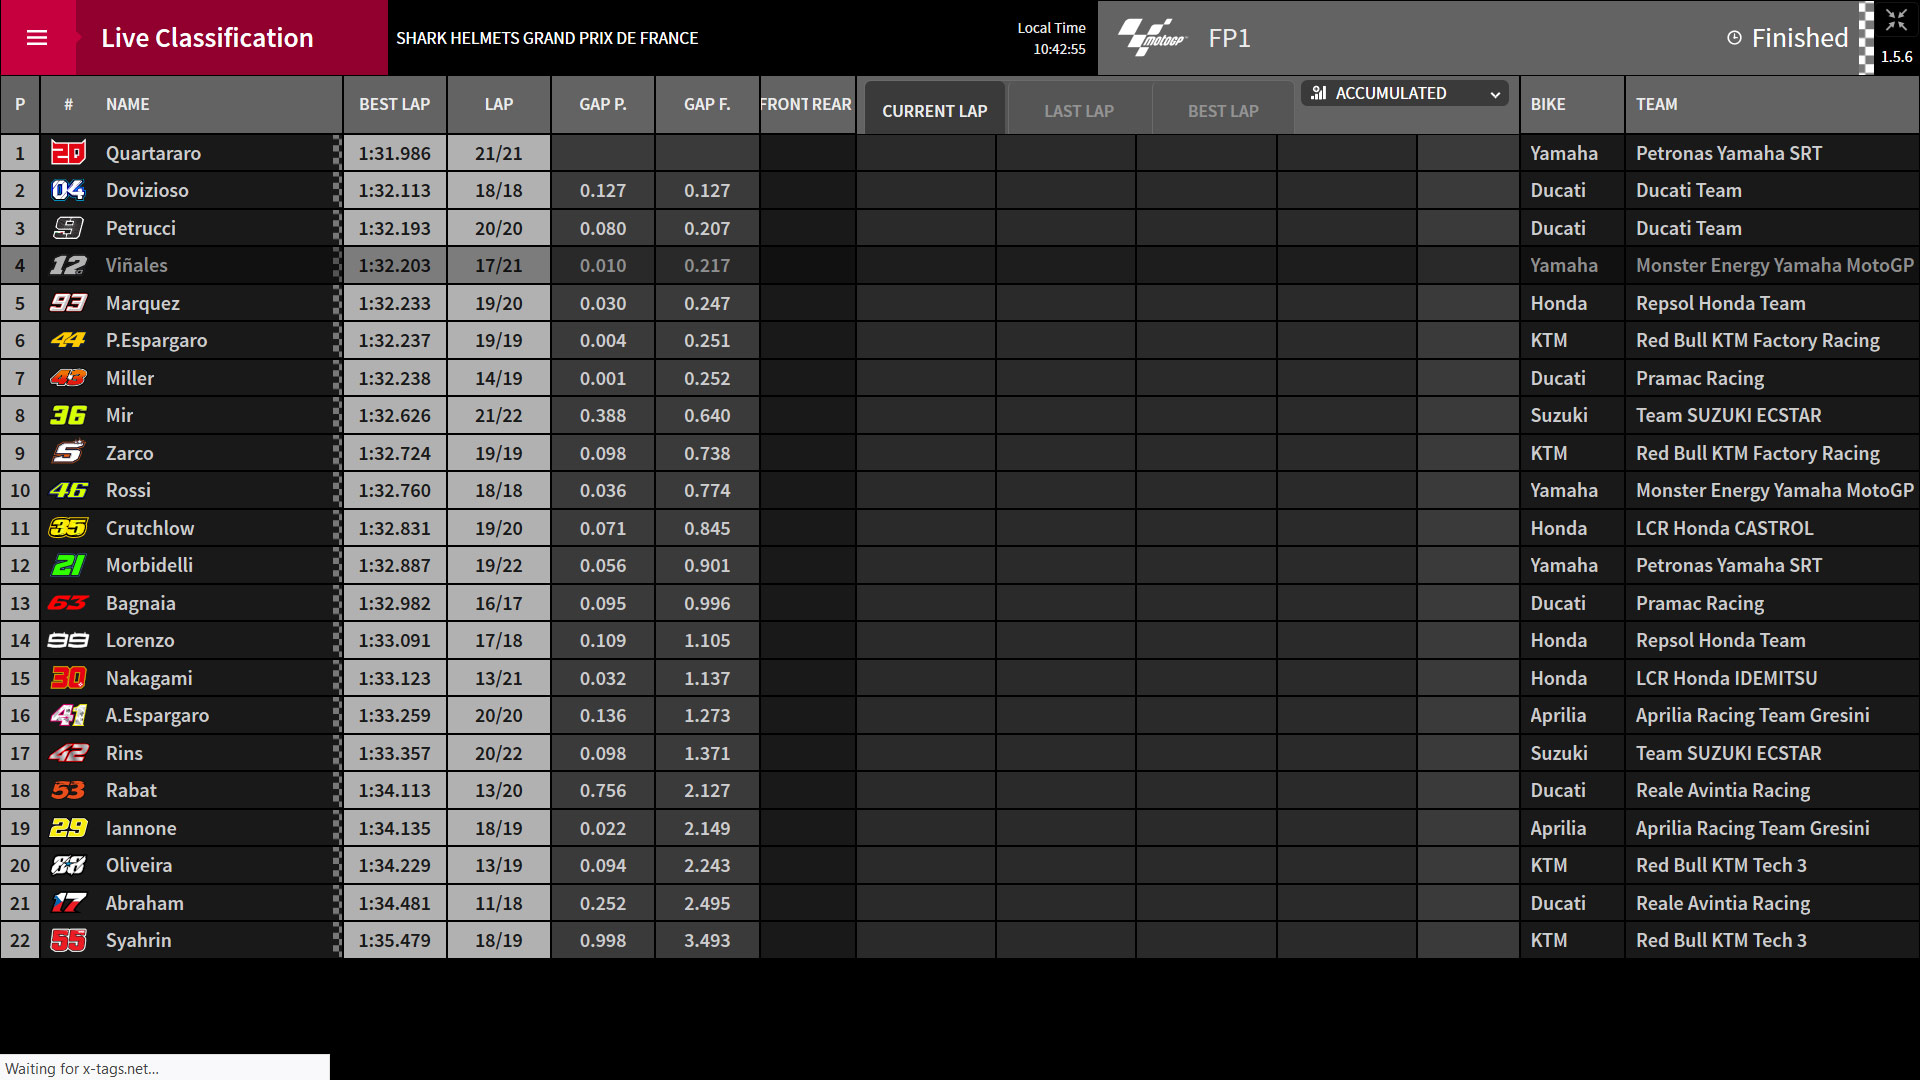The width and height of the screenshot is (1920, 1080).
Task: Click P.Espargaro's number 44 badge
Action: pos(68,340)
